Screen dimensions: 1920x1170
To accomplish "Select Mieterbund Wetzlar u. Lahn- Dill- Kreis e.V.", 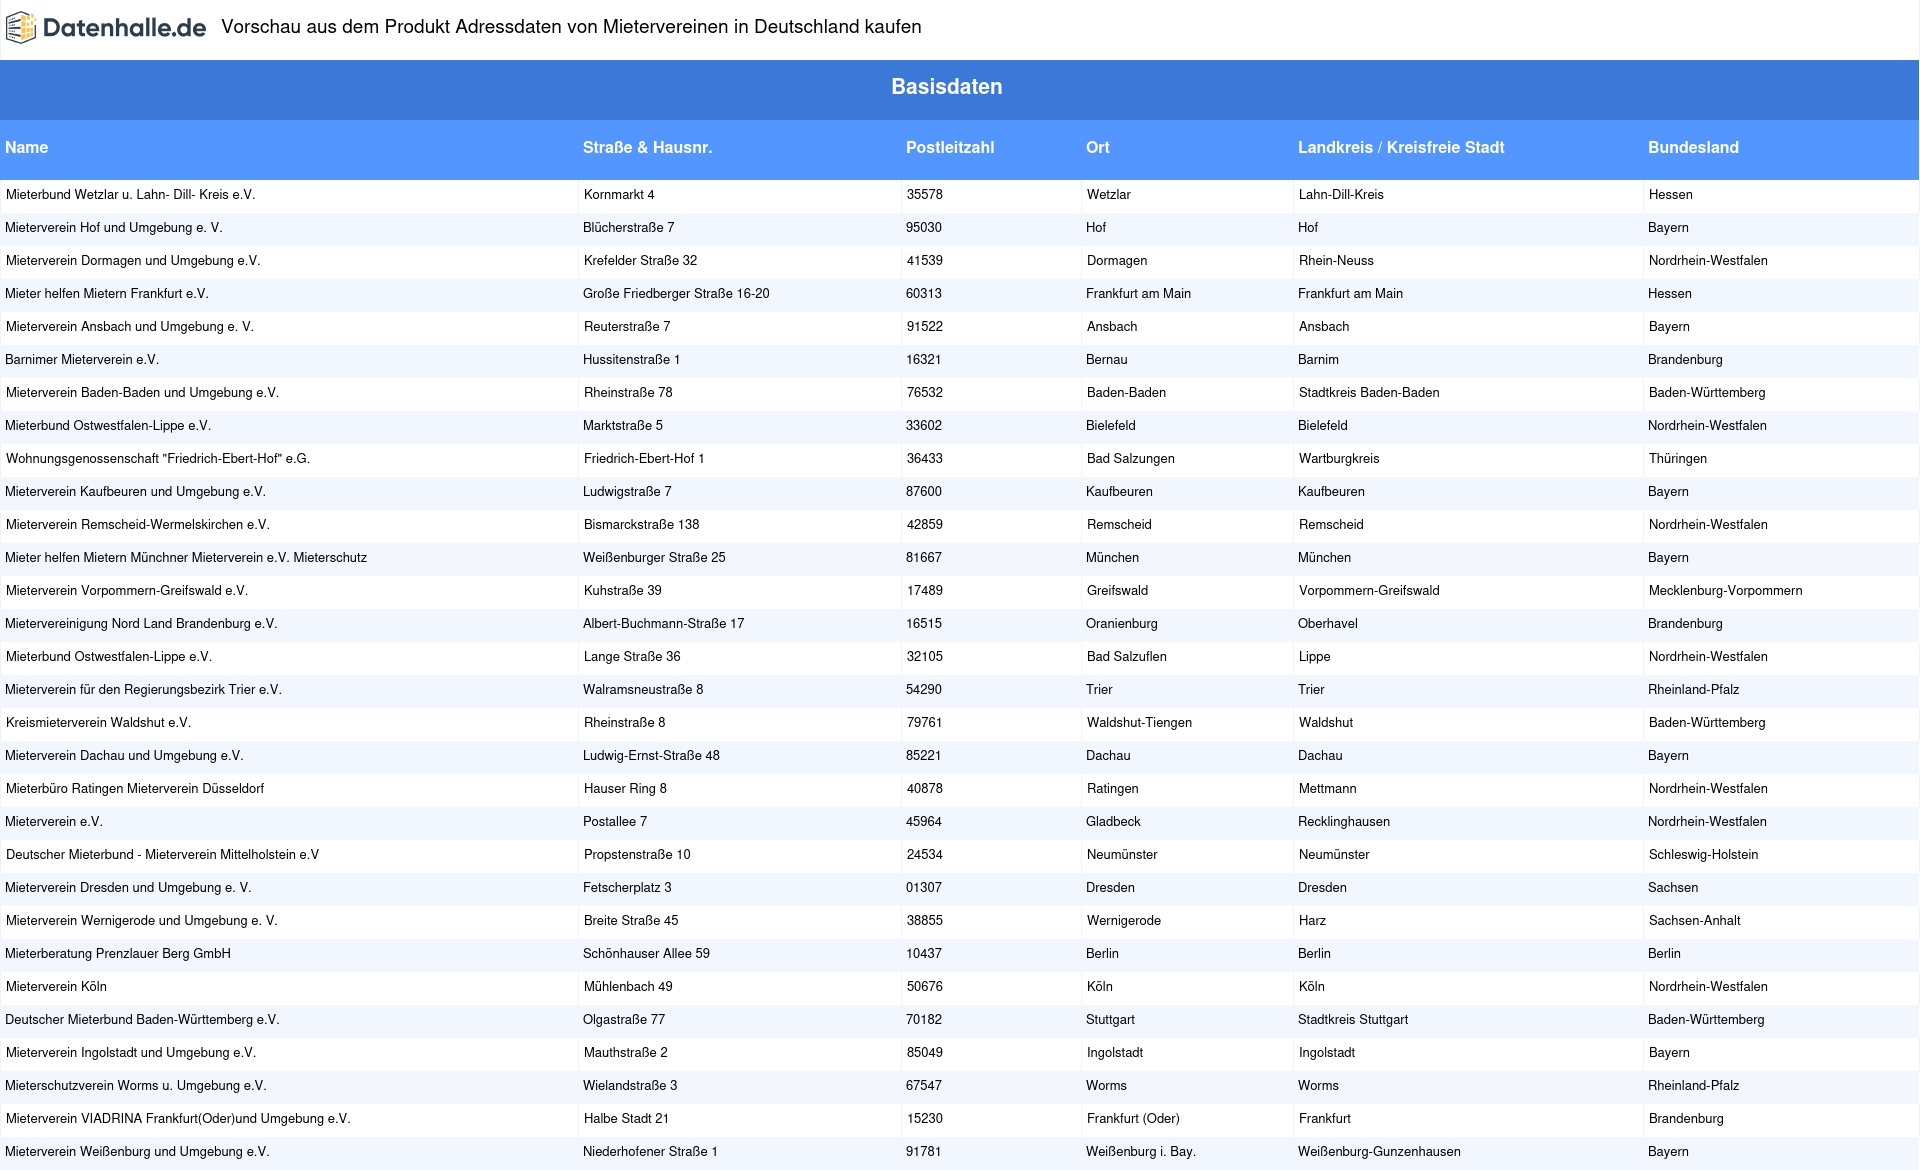I will (x=130, y=195).
